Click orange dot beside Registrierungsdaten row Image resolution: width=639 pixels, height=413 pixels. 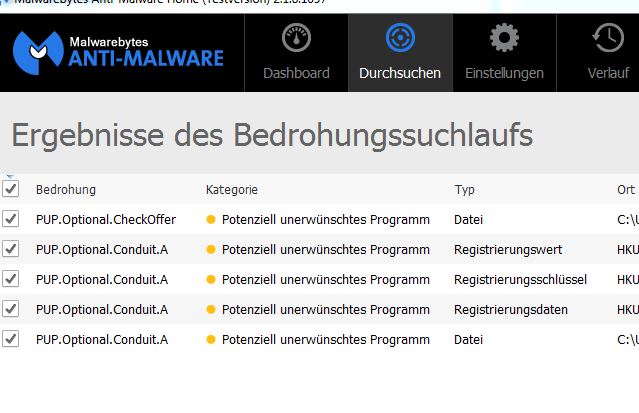click(x=211, y=309)
